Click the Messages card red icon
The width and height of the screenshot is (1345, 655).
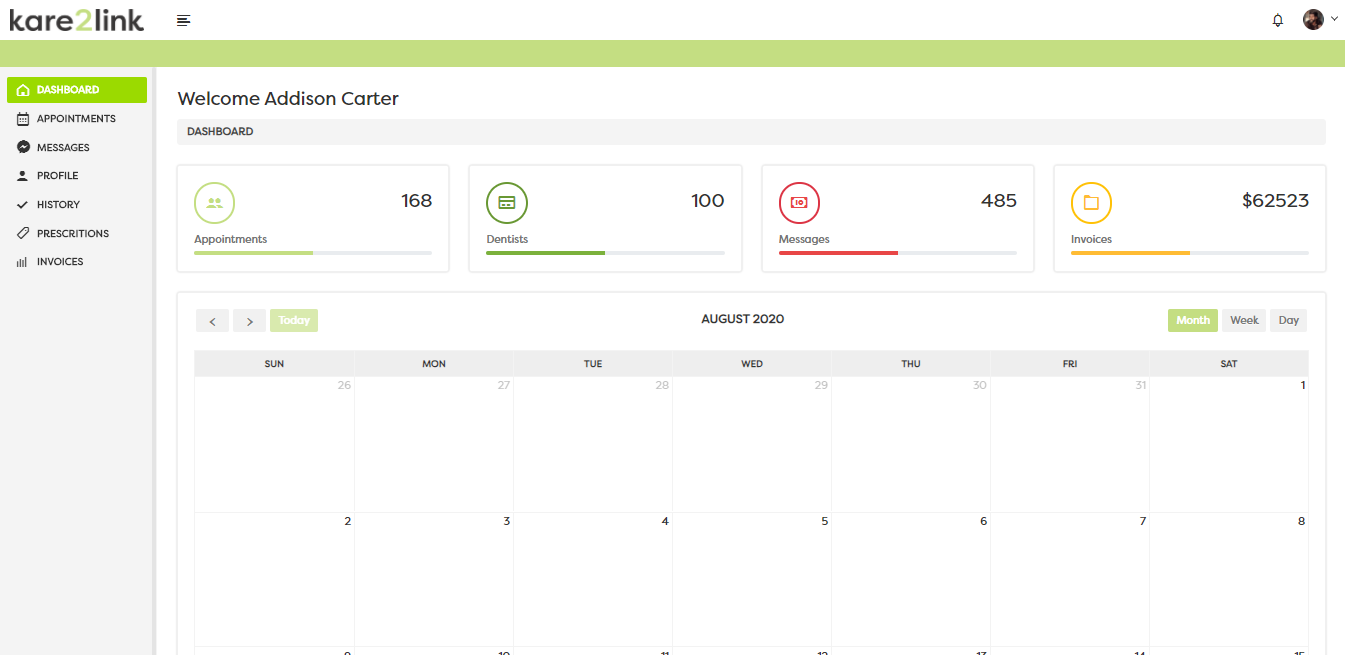(799, 203)
